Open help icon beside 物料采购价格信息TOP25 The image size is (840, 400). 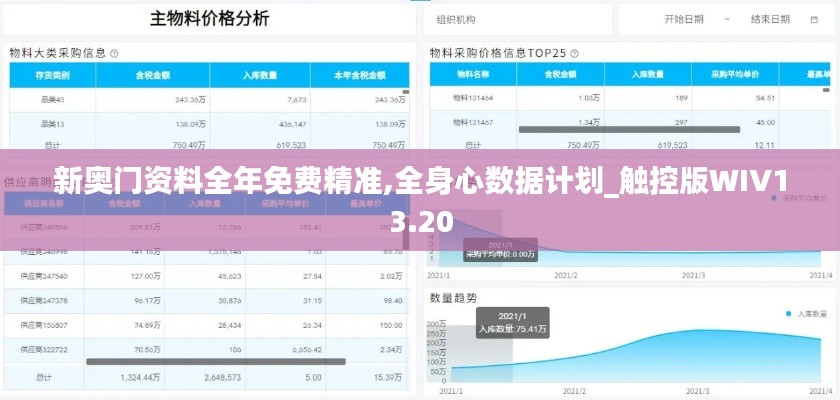pos(574,54)
